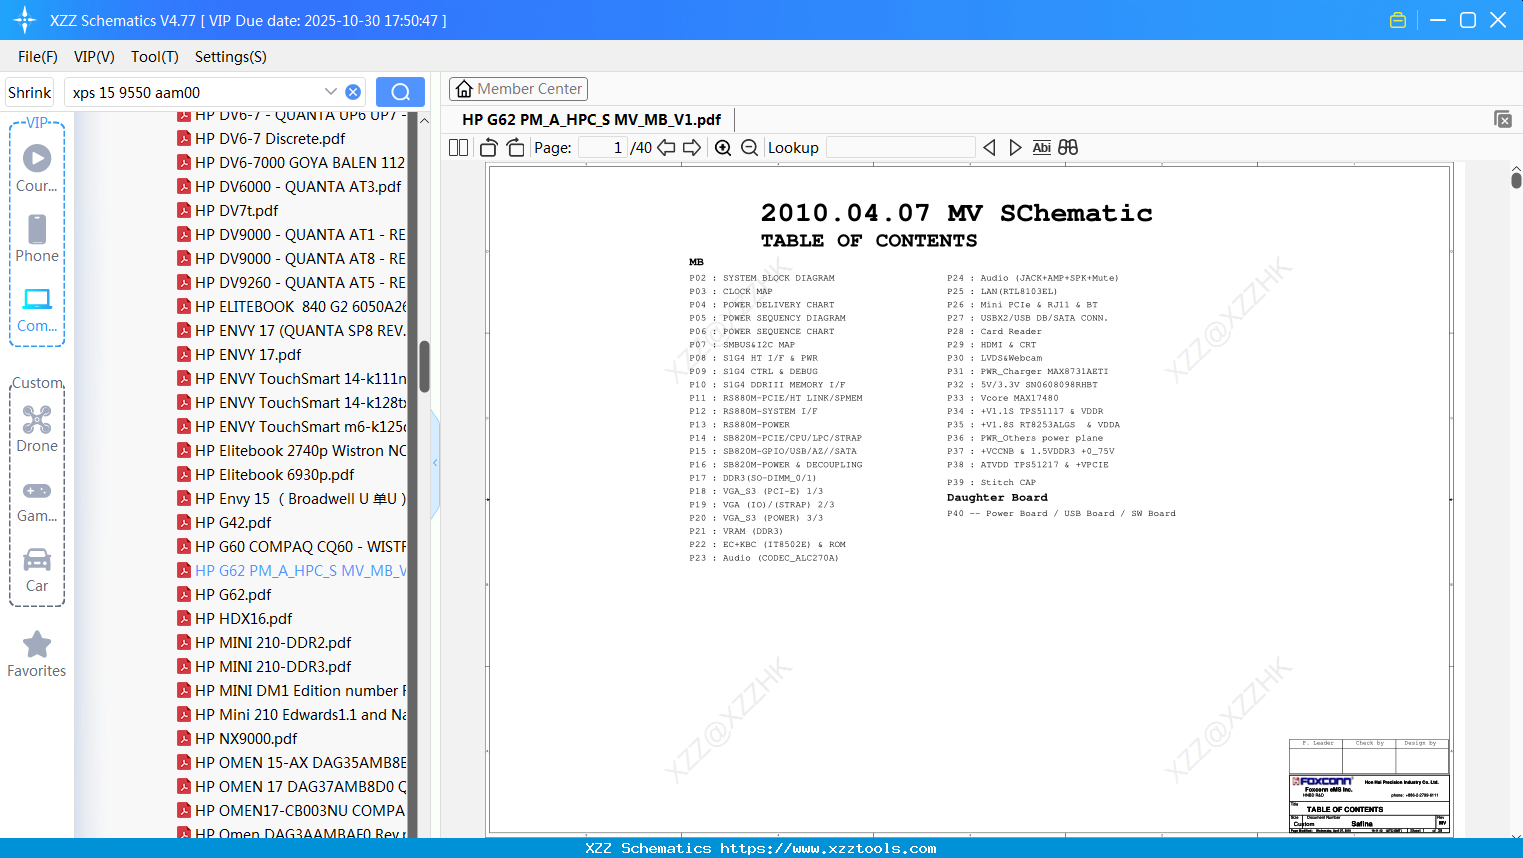This screenshot has height=858, width=1523.
Task: Select the HP G62 PM_A_HPC_S document tab
Action: [x=592, y=119]
